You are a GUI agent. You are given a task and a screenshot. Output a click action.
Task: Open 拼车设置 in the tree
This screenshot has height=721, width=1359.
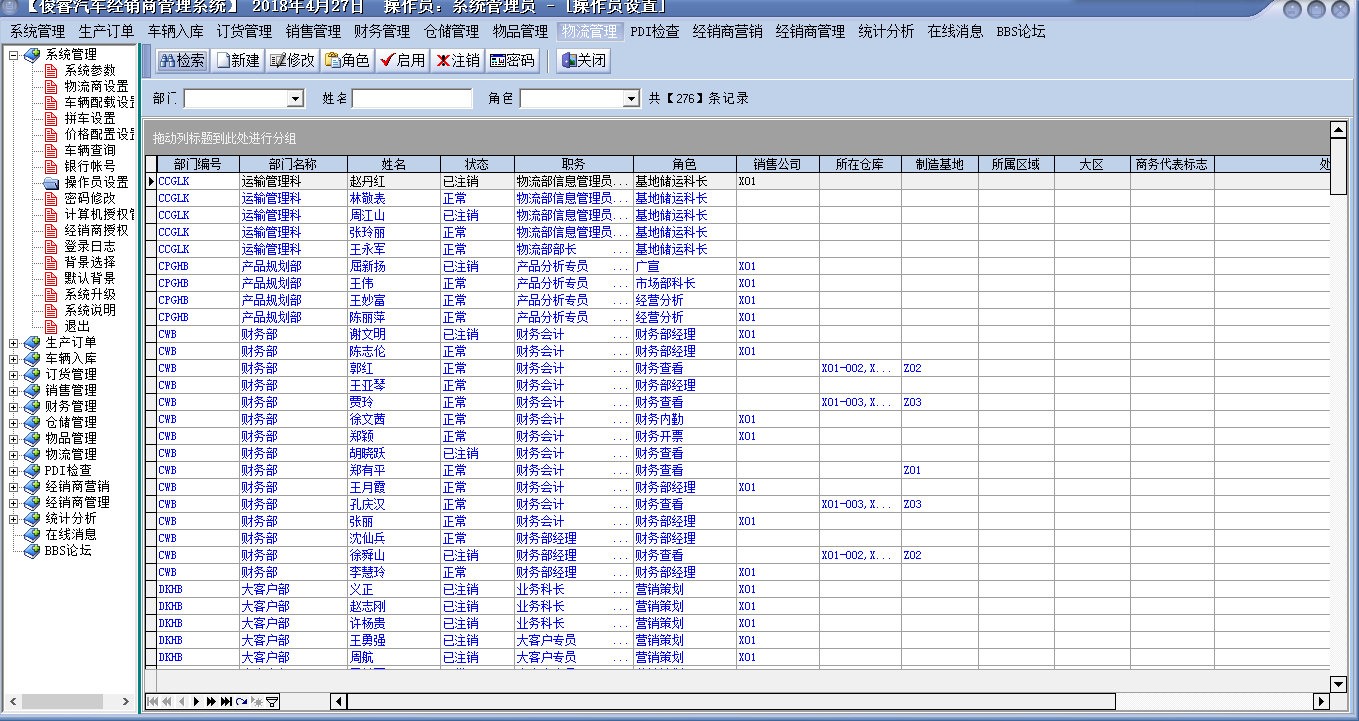[x=90, y=118]
